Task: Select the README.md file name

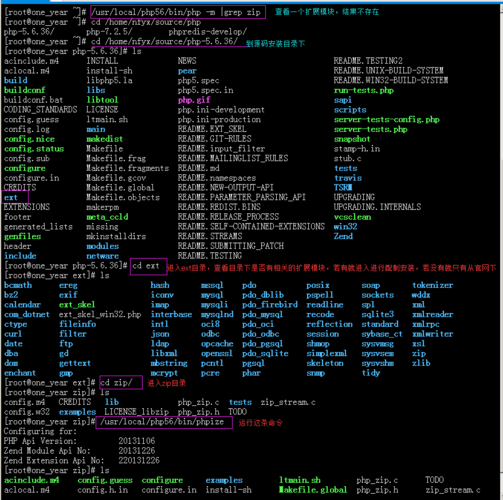Action: pyautogui.click(x=198, y=168)
